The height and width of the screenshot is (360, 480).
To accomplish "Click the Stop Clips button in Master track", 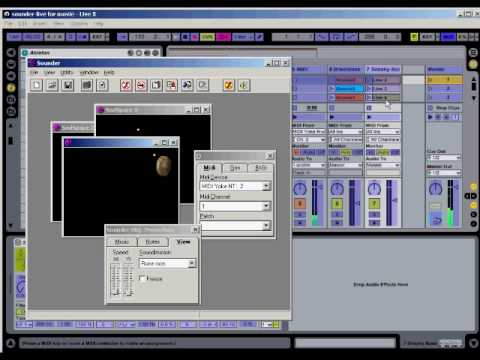I will tap(444, 108).
